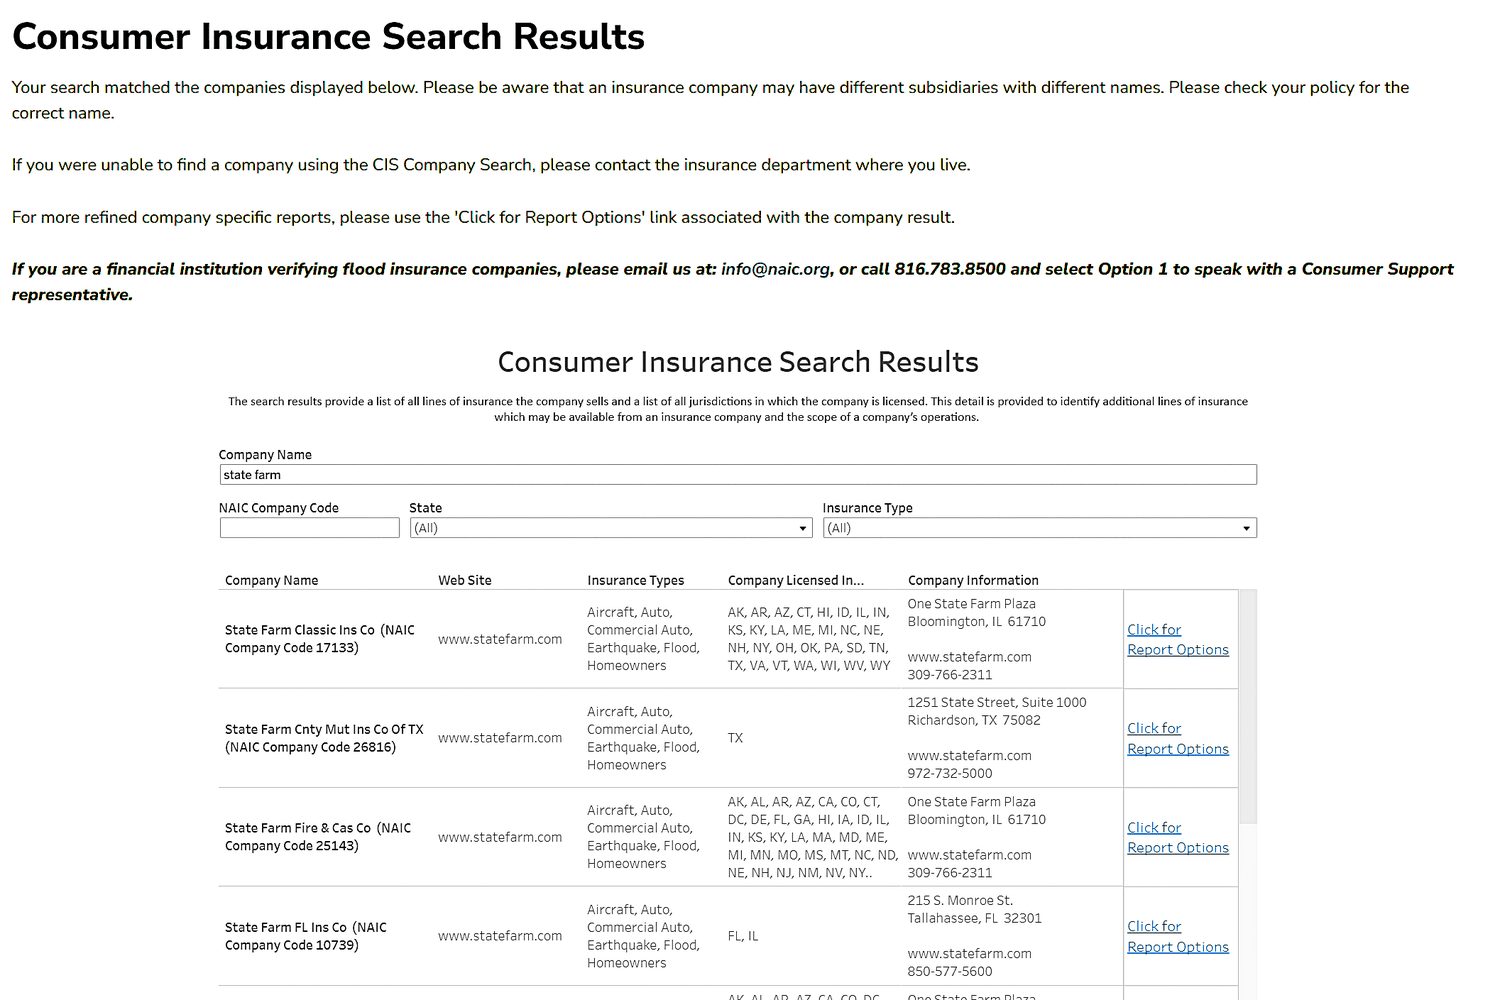Click the results table vertical scrollbar thumb
Viewport: 1500px width, 1000px height.
1248,706
